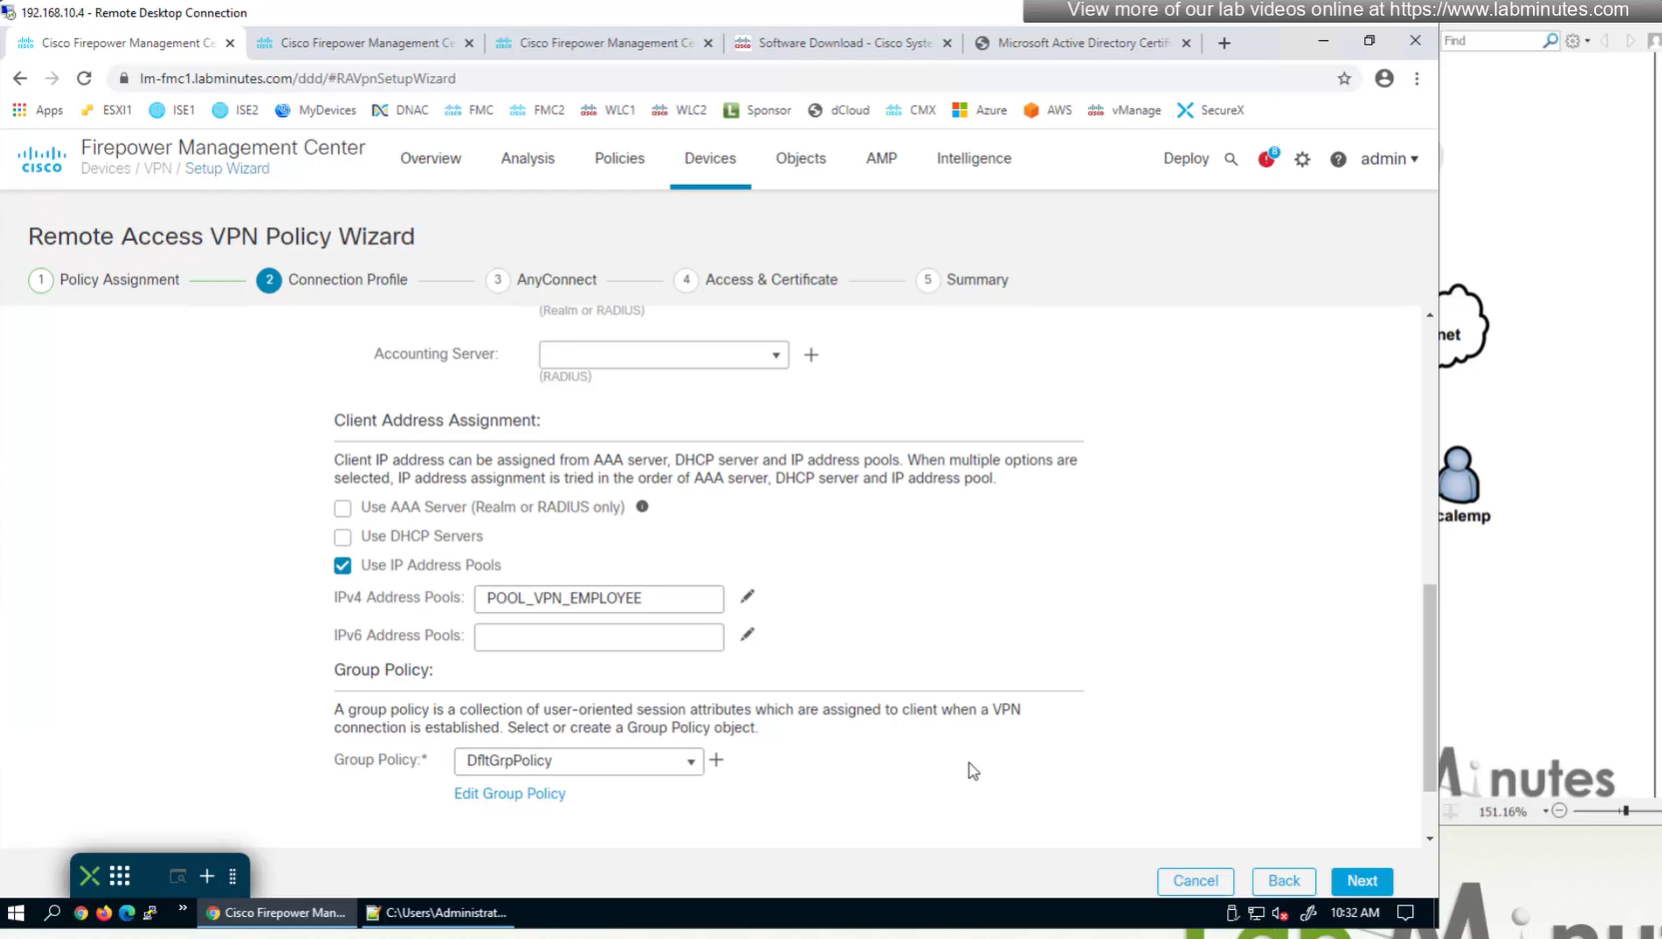This screenshot has width=1662, height=939.
Task: Enable Use AAA Server checkbox
Action: 343,508
